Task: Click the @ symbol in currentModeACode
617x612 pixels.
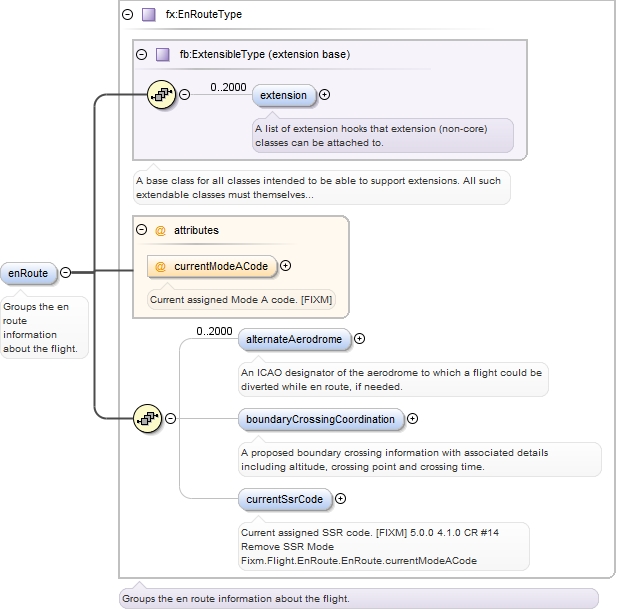Action: tap(161, 266)
